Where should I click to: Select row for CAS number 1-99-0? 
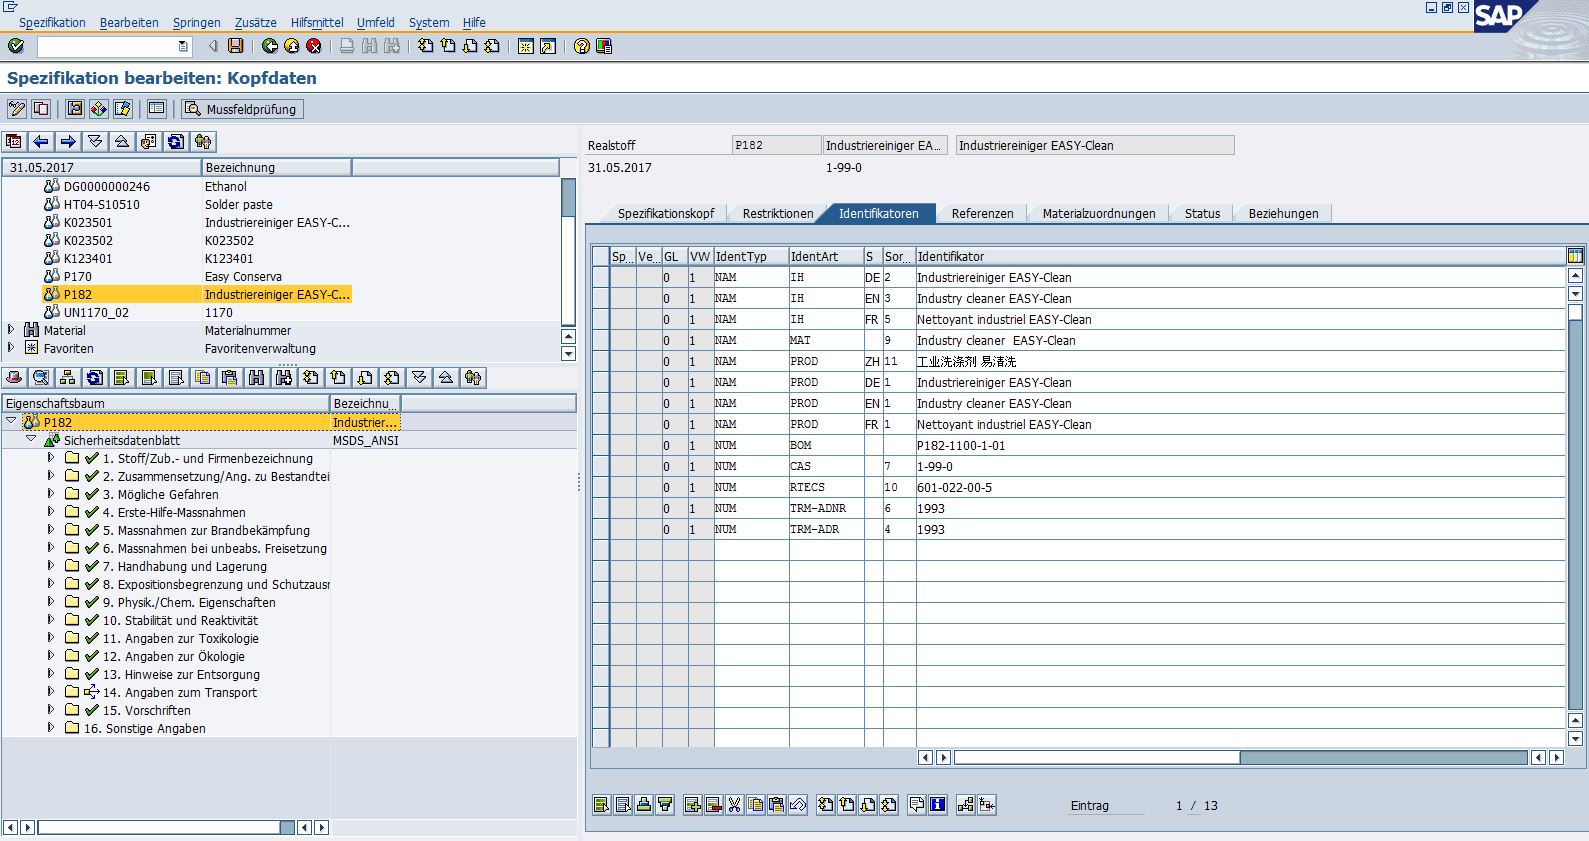pos(600,467)
